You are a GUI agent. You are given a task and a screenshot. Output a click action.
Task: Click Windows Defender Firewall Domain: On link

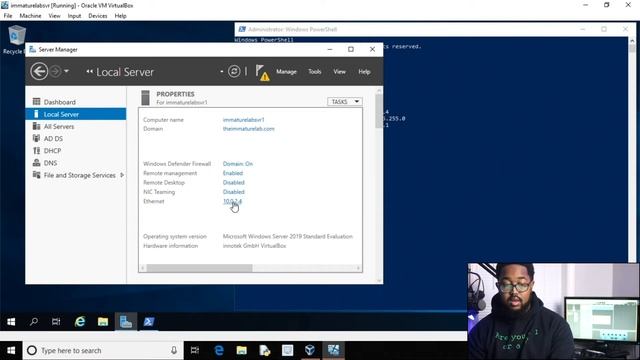click(238, 164)
